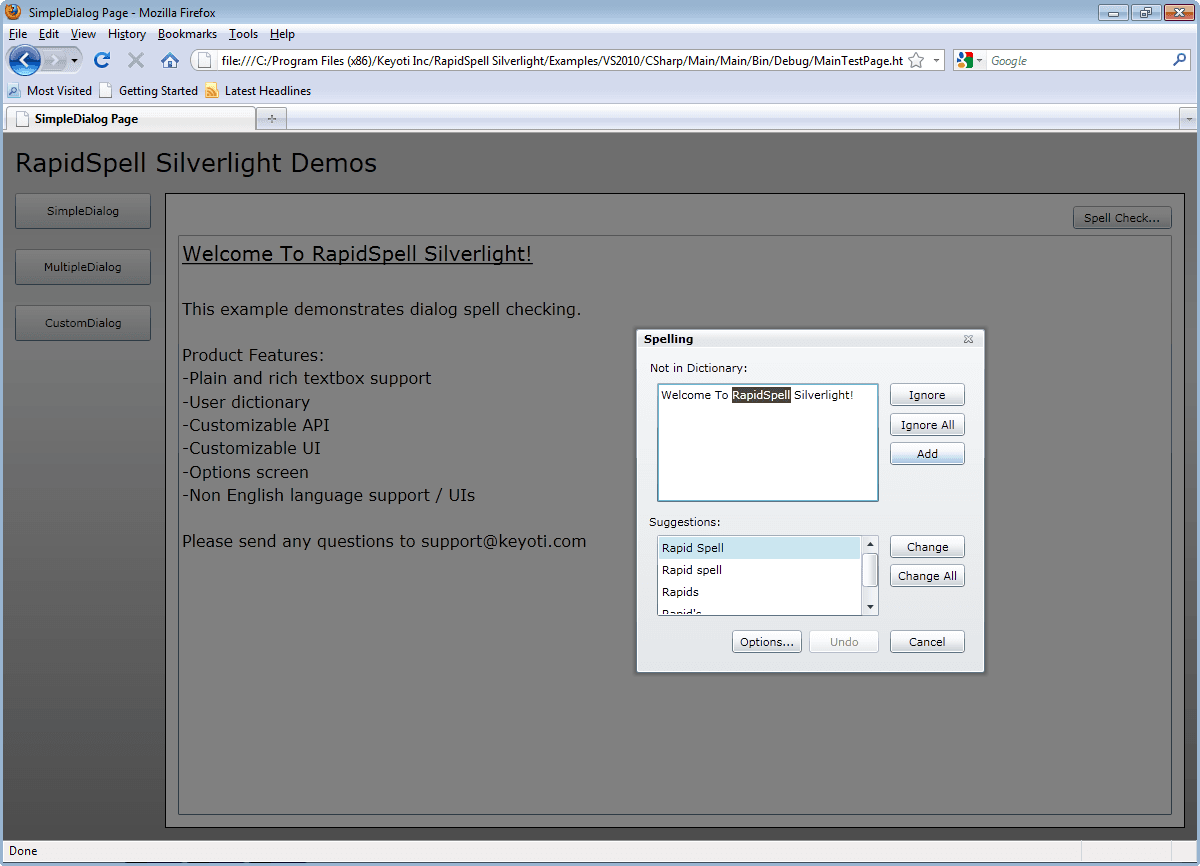Click the 'Welcome To RapidSpell Silverlight!' heading
This screenshot has width=1200, height=866.
click(357, 254)
